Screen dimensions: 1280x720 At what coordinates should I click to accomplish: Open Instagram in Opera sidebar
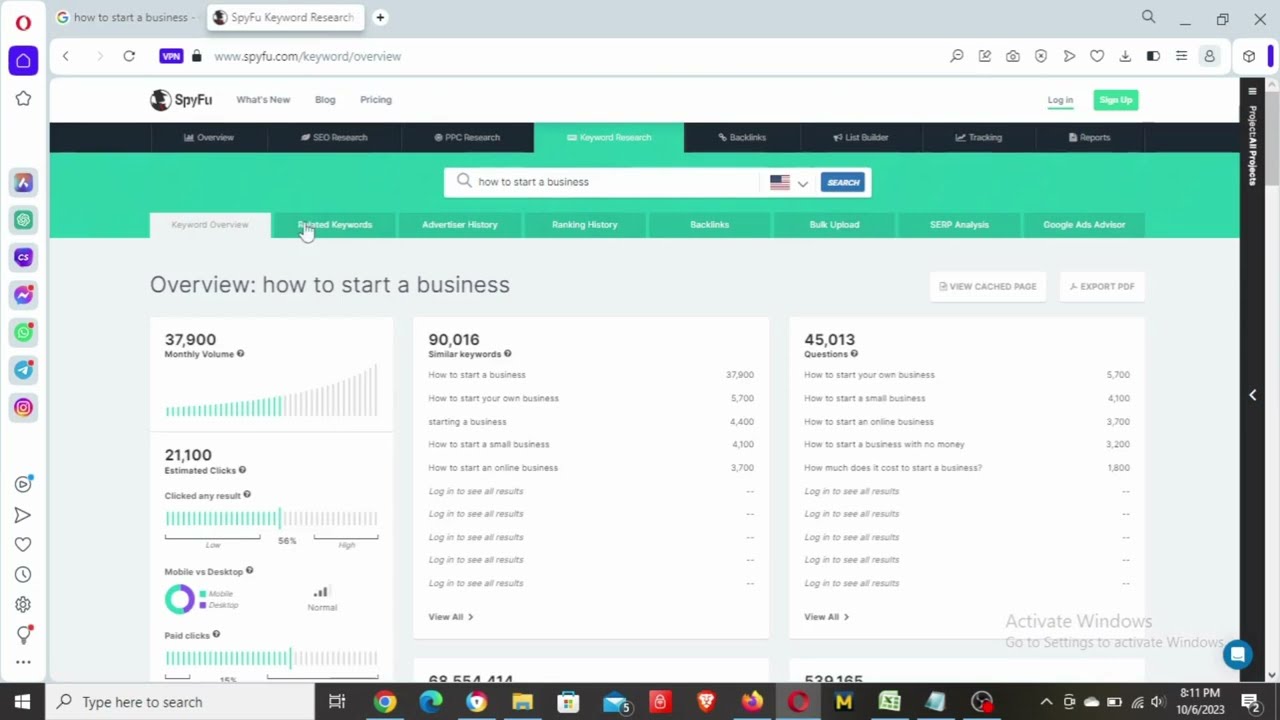[x=23, y=407]
